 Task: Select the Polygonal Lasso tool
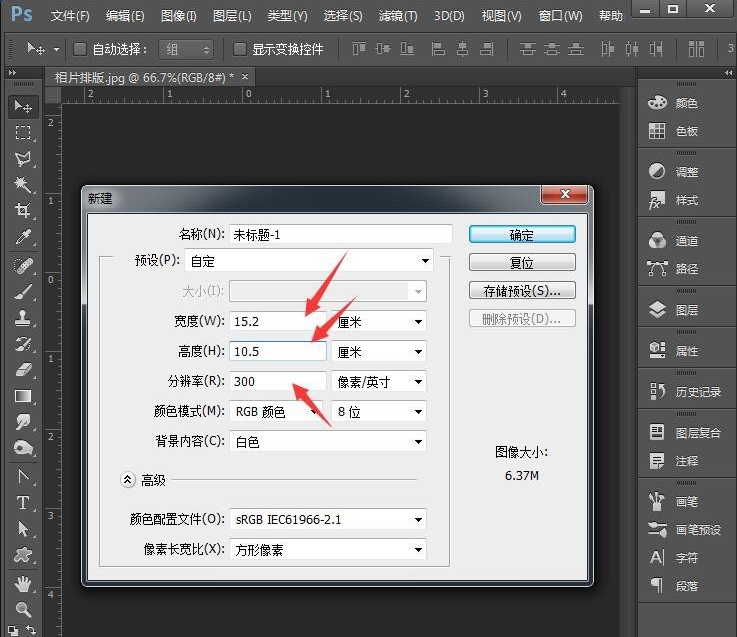(x=22, y=159)
